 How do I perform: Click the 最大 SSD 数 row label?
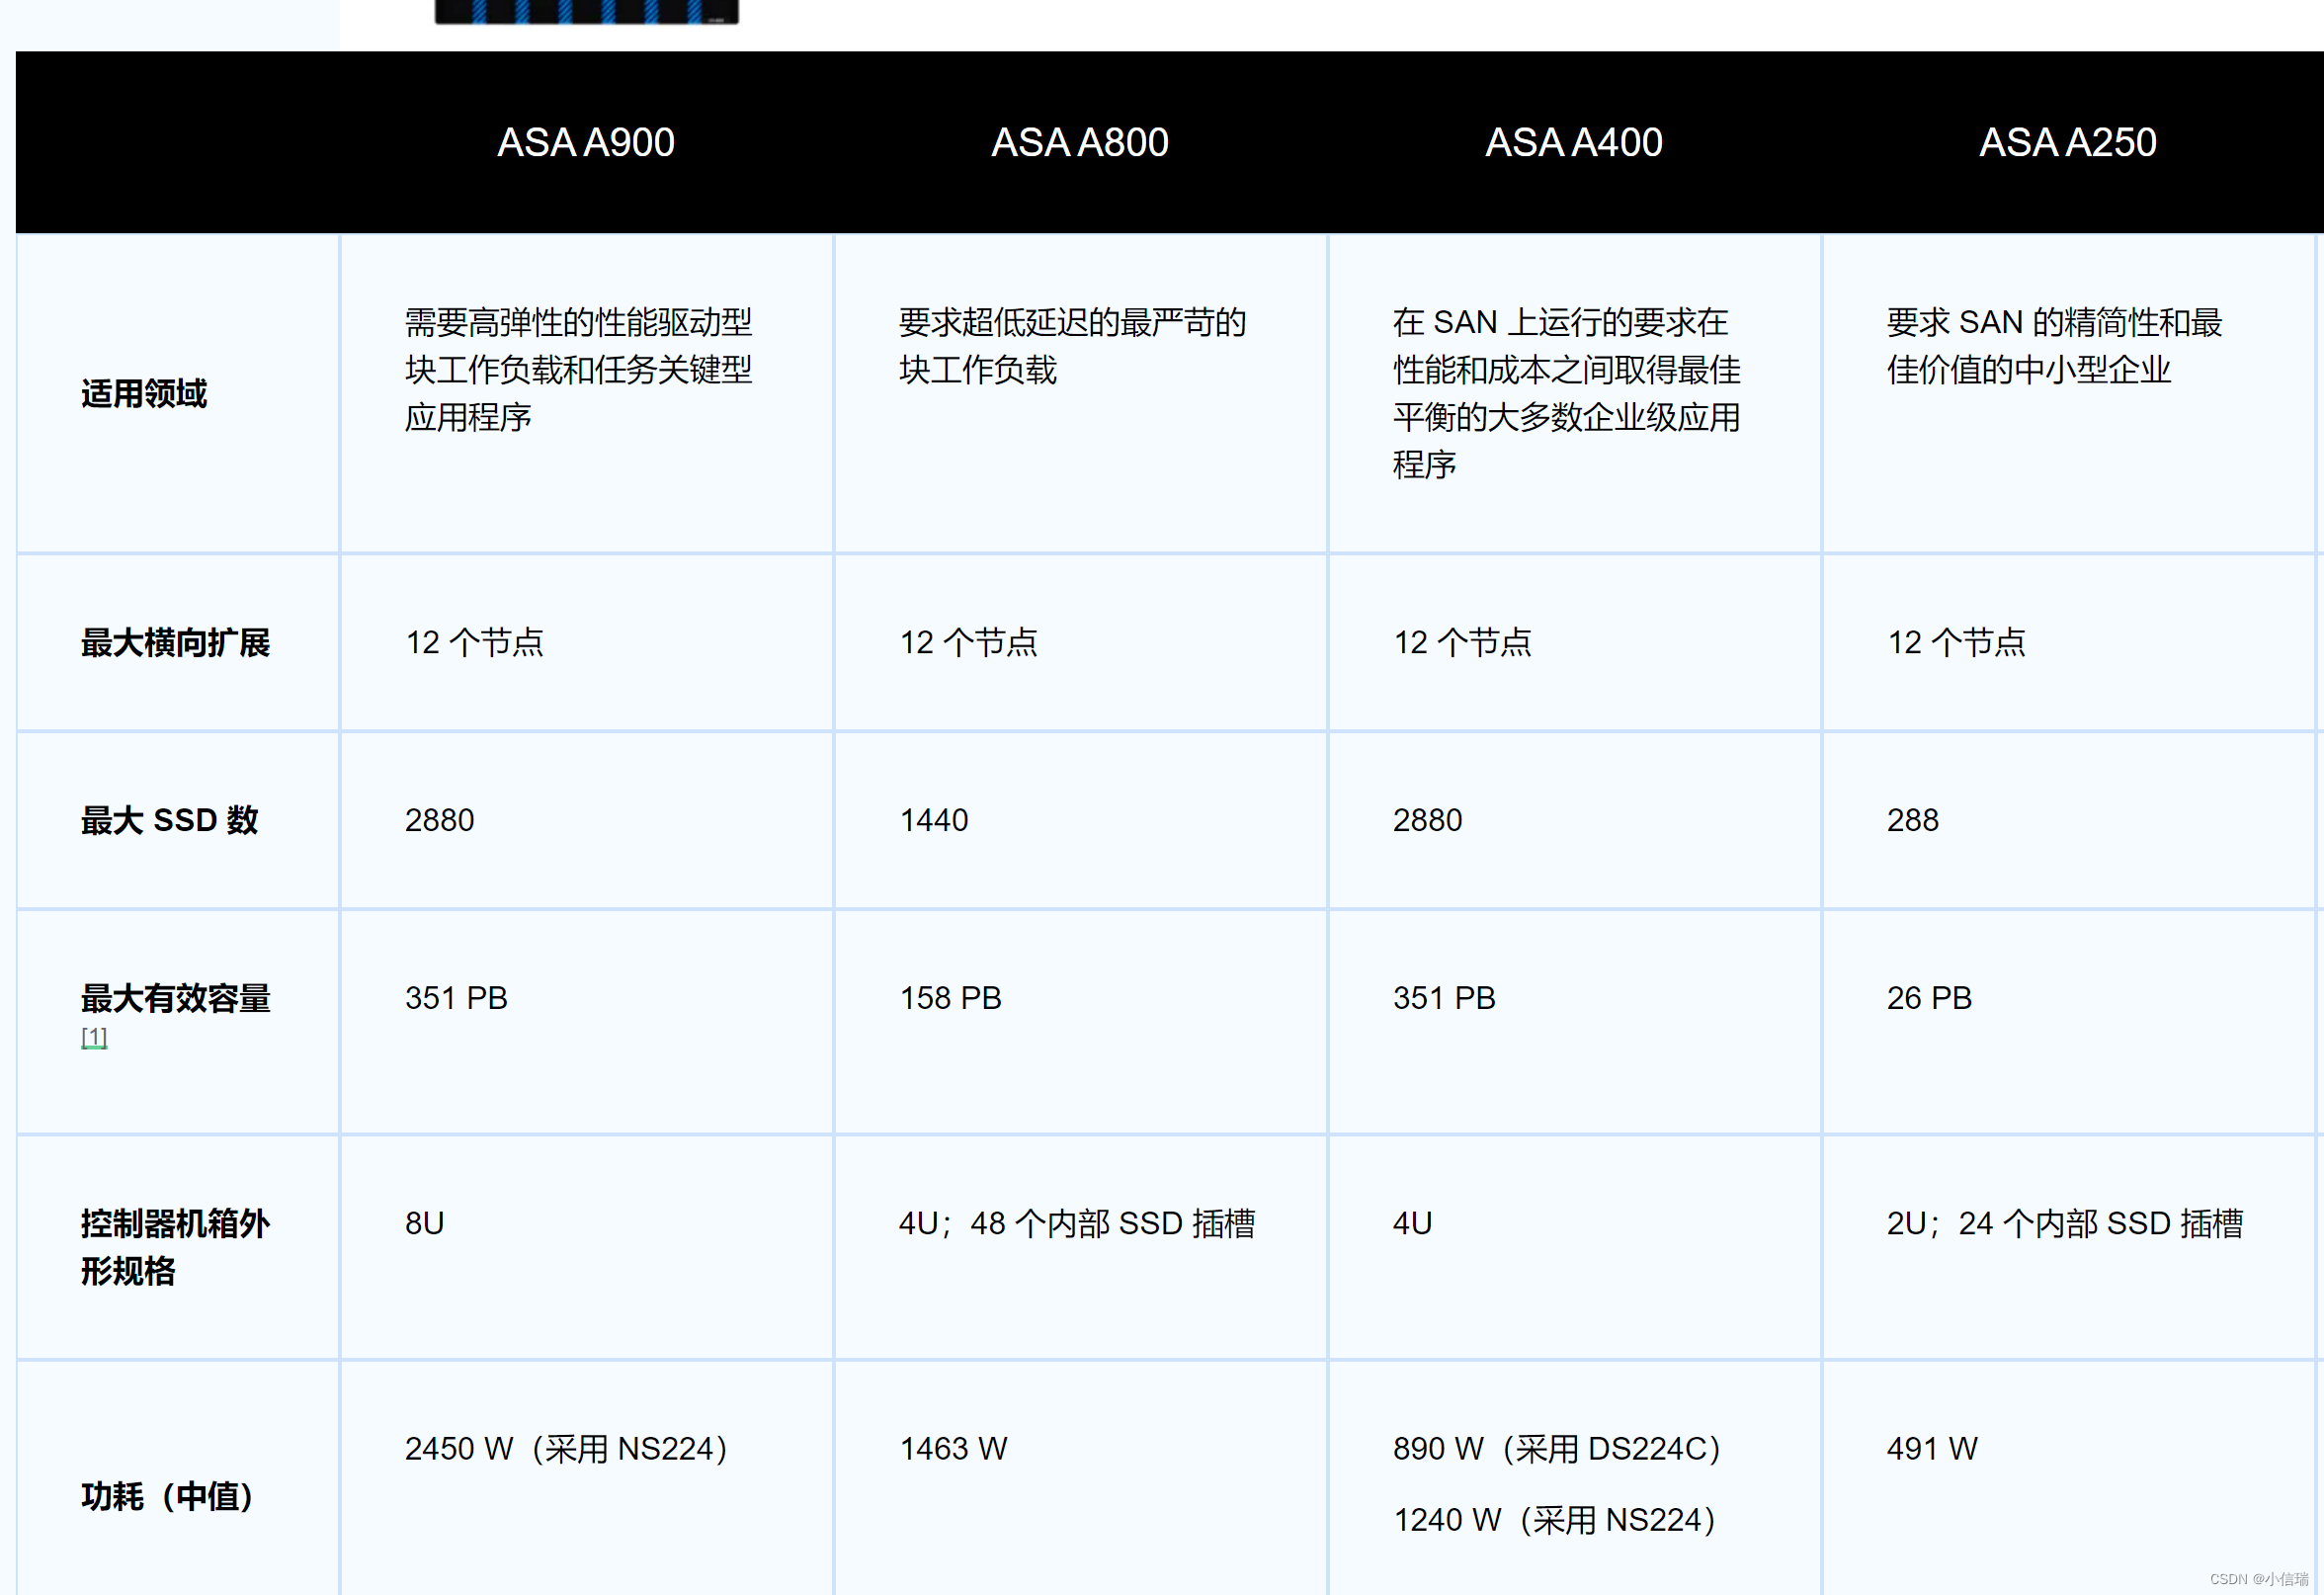(170, 820)
